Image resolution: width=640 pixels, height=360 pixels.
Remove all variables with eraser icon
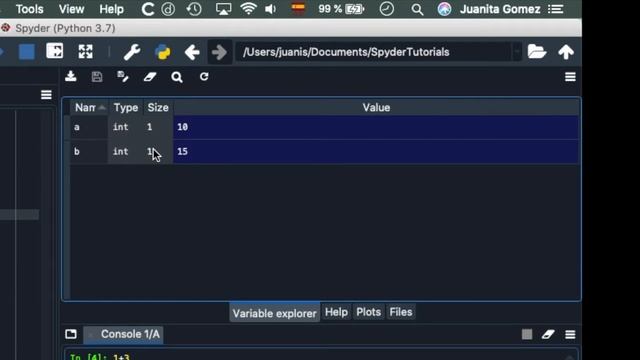150,77
